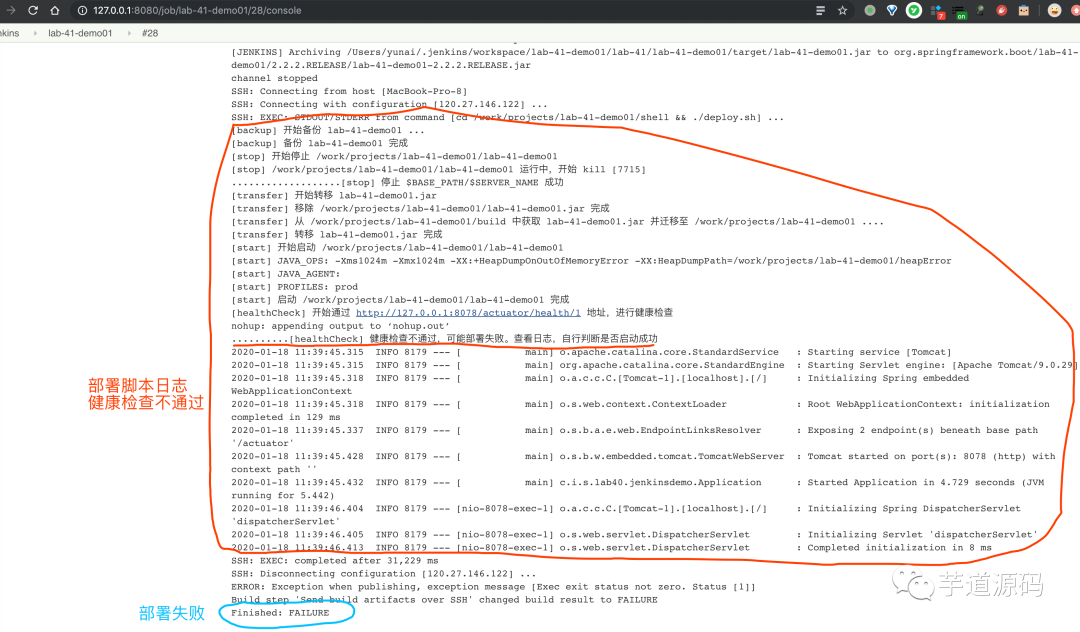Open the blue diamond extension
Viewport: 1080px width, 632px height.
pyautogui.click(x=891, y=10)
